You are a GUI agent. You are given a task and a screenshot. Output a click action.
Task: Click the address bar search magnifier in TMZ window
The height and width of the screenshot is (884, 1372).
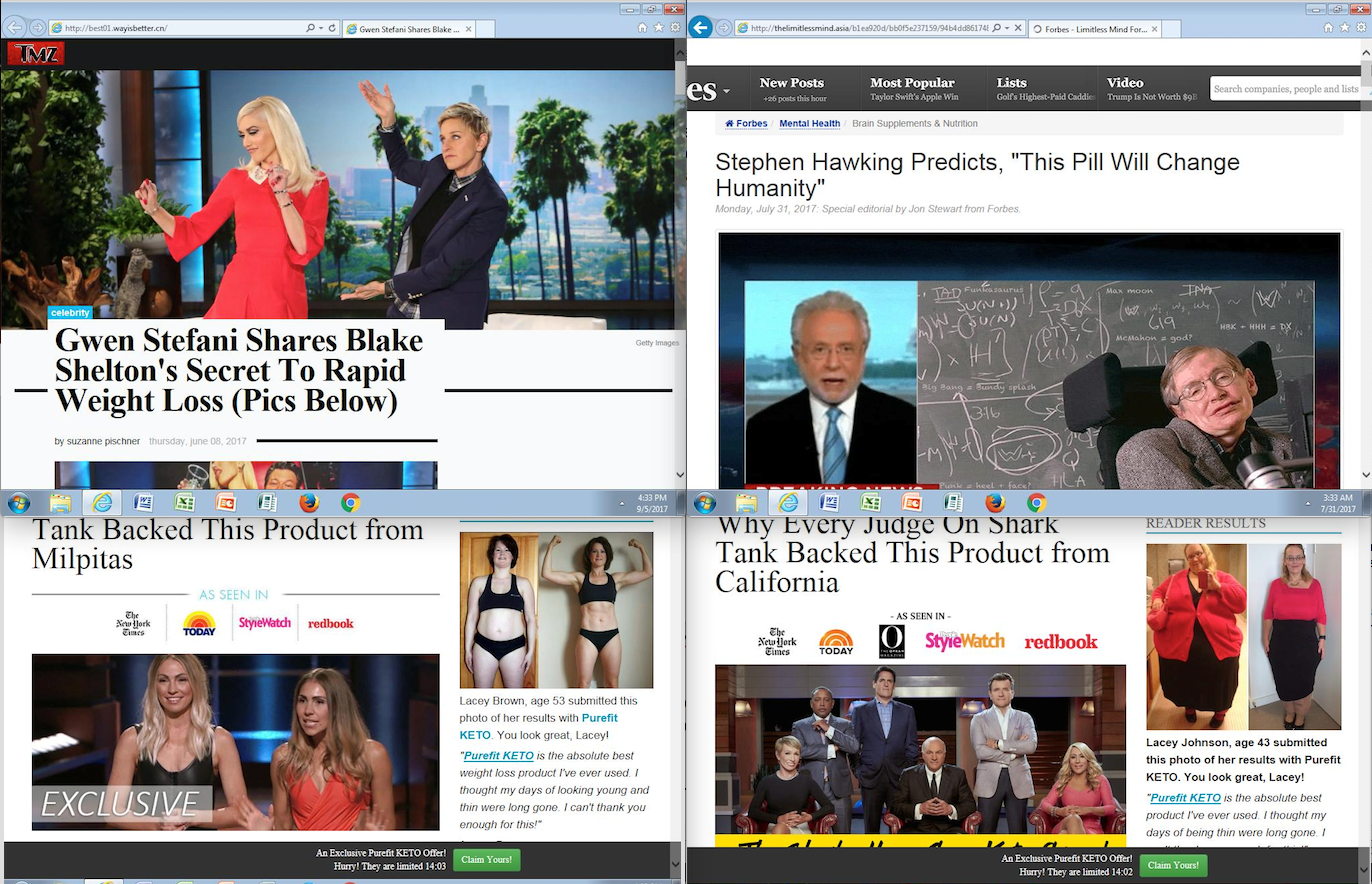click(x=310, y=28)
